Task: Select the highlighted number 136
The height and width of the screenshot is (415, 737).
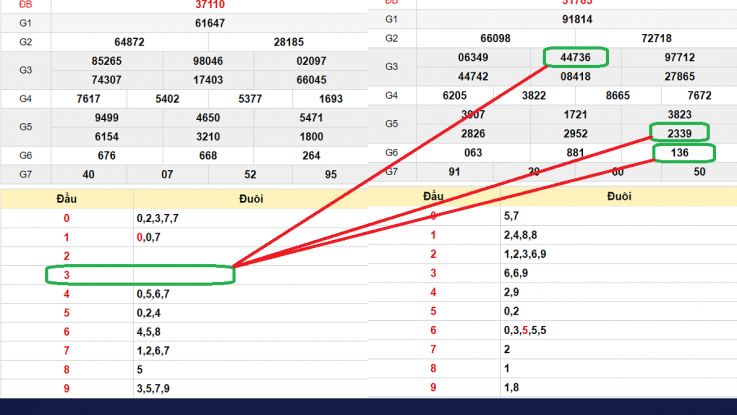Action: (x=679, y=153)
